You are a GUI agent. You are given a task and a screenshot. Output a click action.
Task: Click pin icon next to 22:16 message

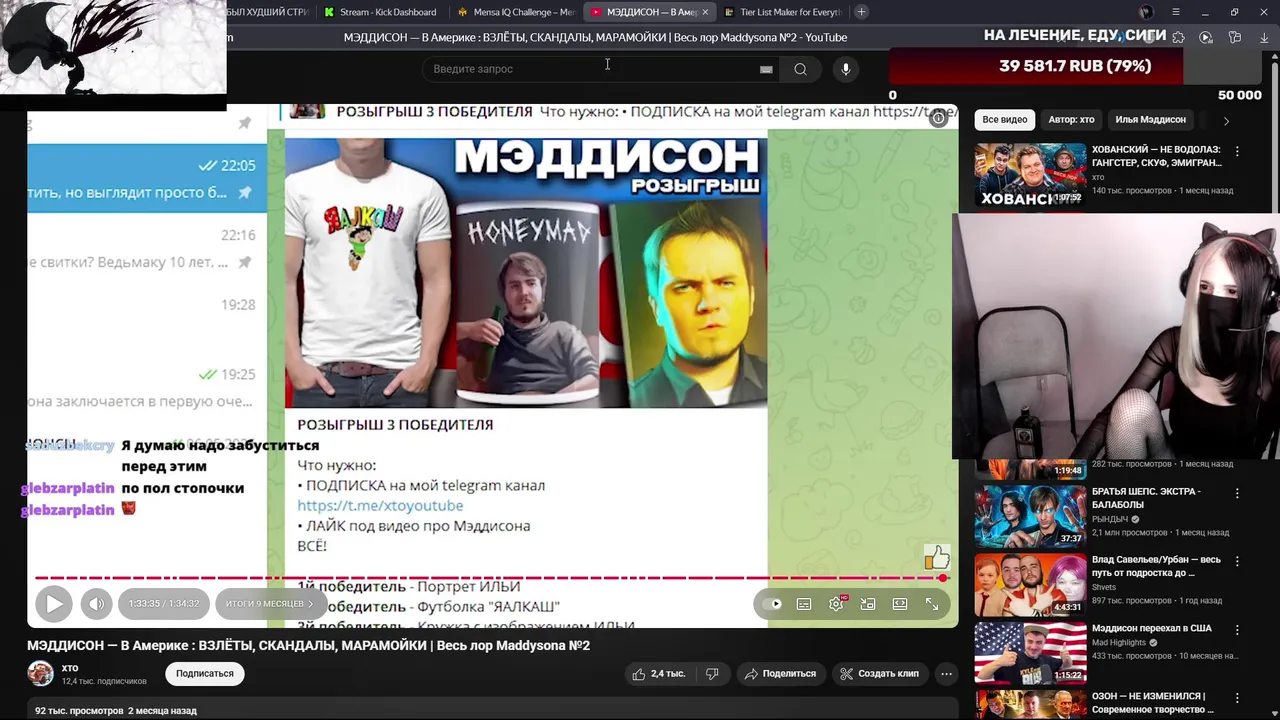[x=245, y=262]
